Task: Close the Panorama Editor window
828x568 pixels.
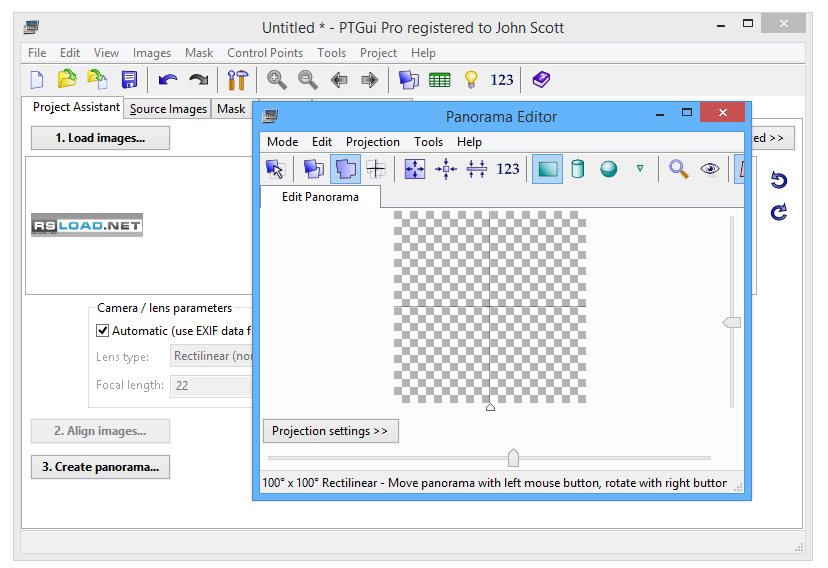Action: click(x=722, y=112)
